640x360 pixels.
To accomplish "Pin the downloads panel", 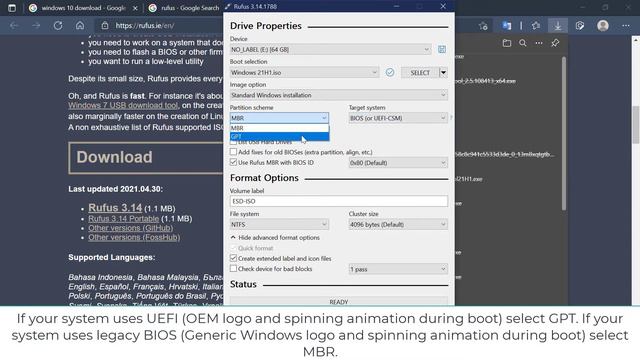I will pos(555,43).
